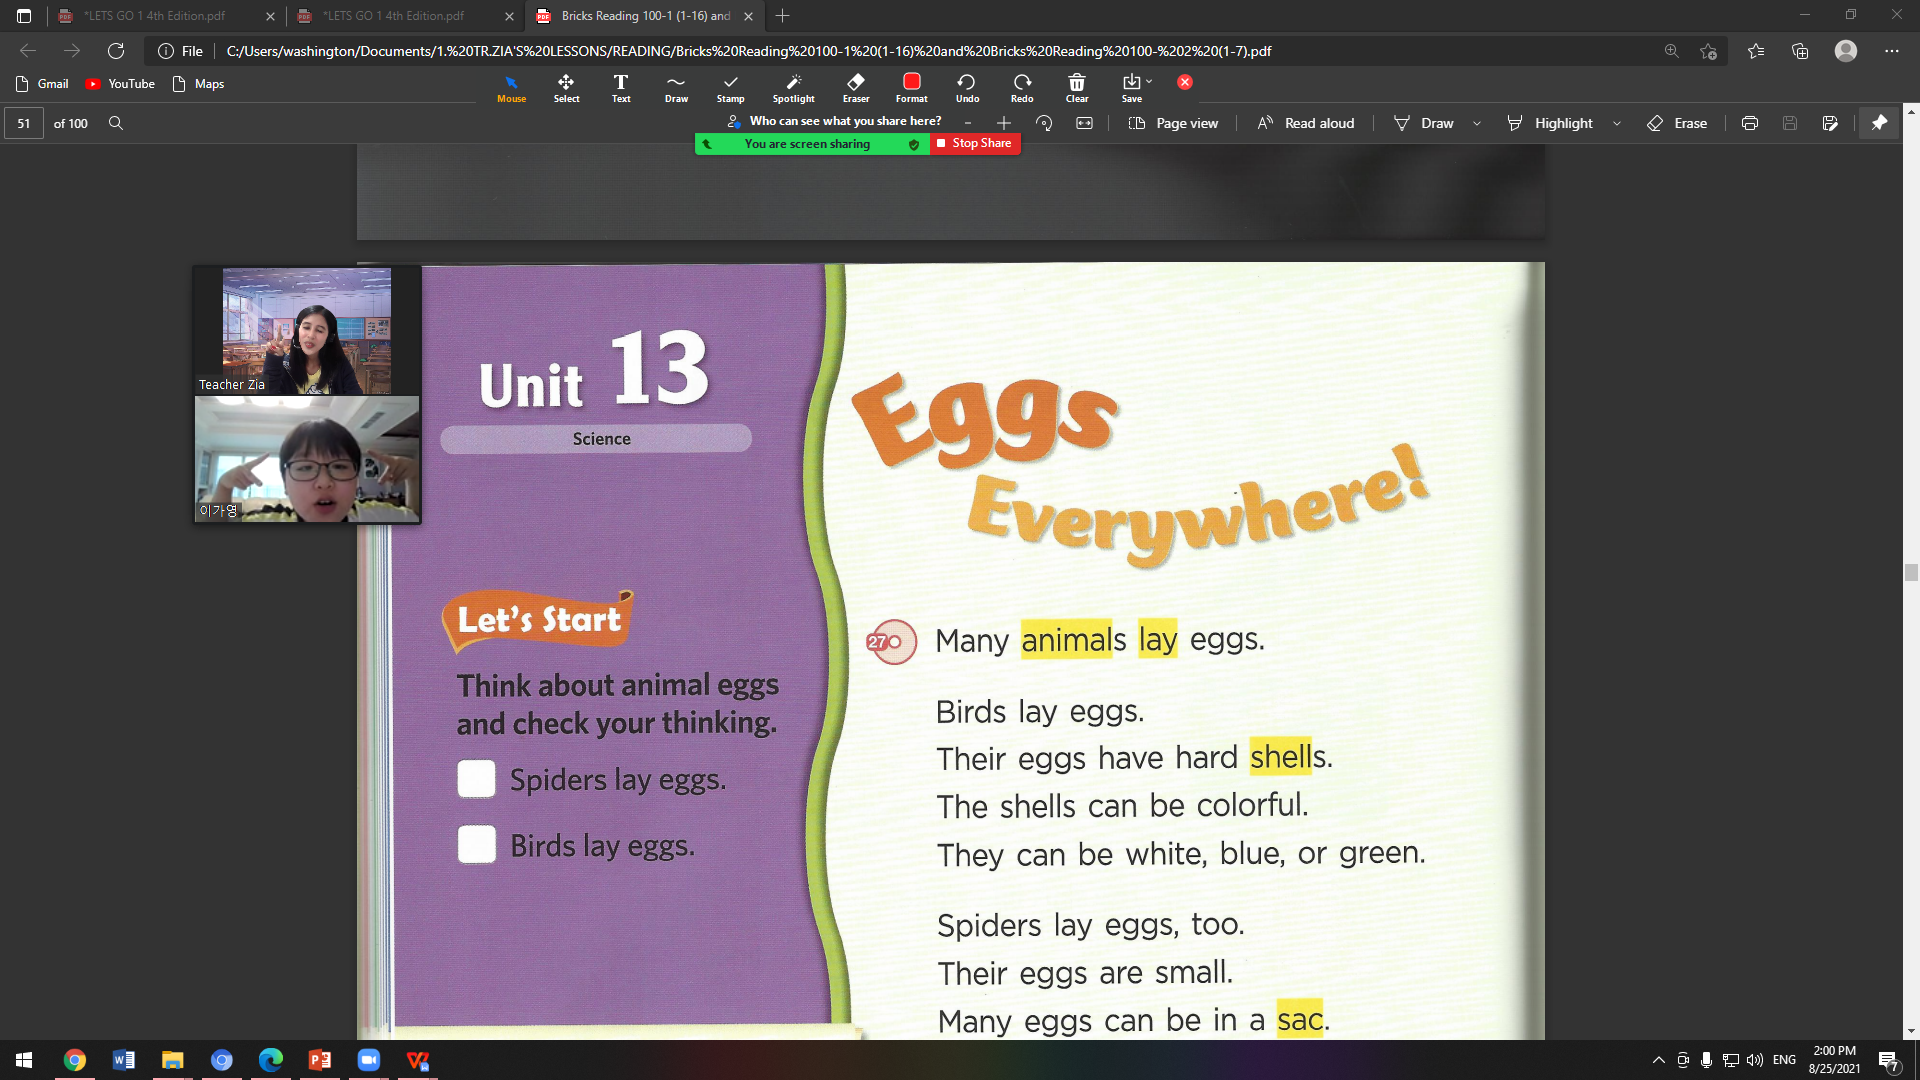Open the browser zoom magnifier icon
This screenshot has height=1080, width=1920.
(x=1671, y=51)
